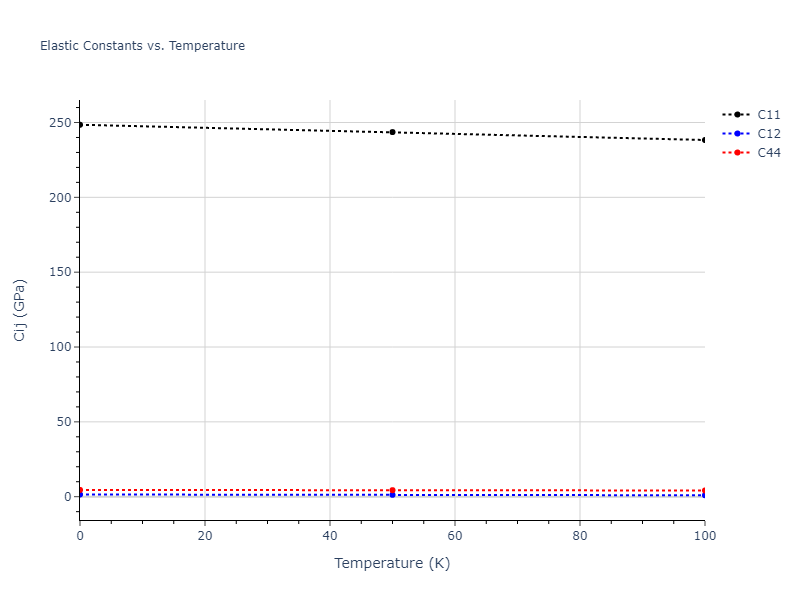Click the y-axis tick label 100
The image size is (800, 600).
(59, 347)
